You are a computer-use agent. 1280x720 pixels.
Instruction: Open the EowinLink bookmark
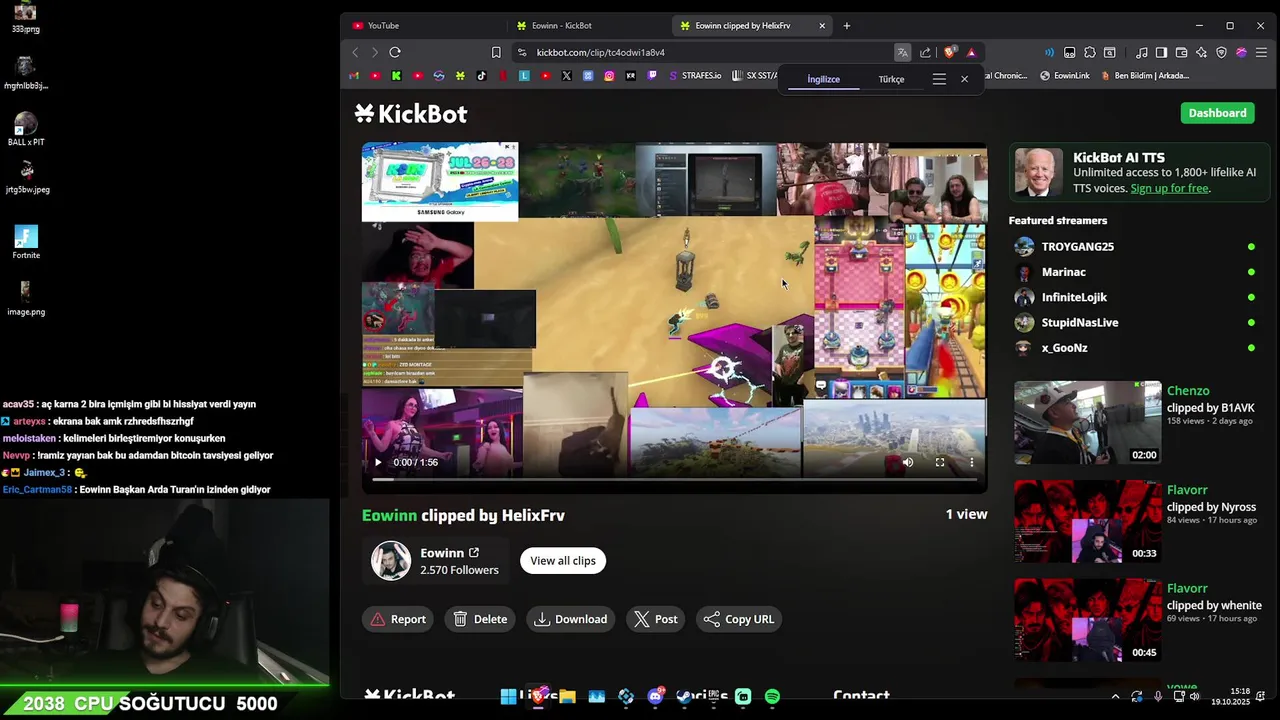click(1065, 75)
